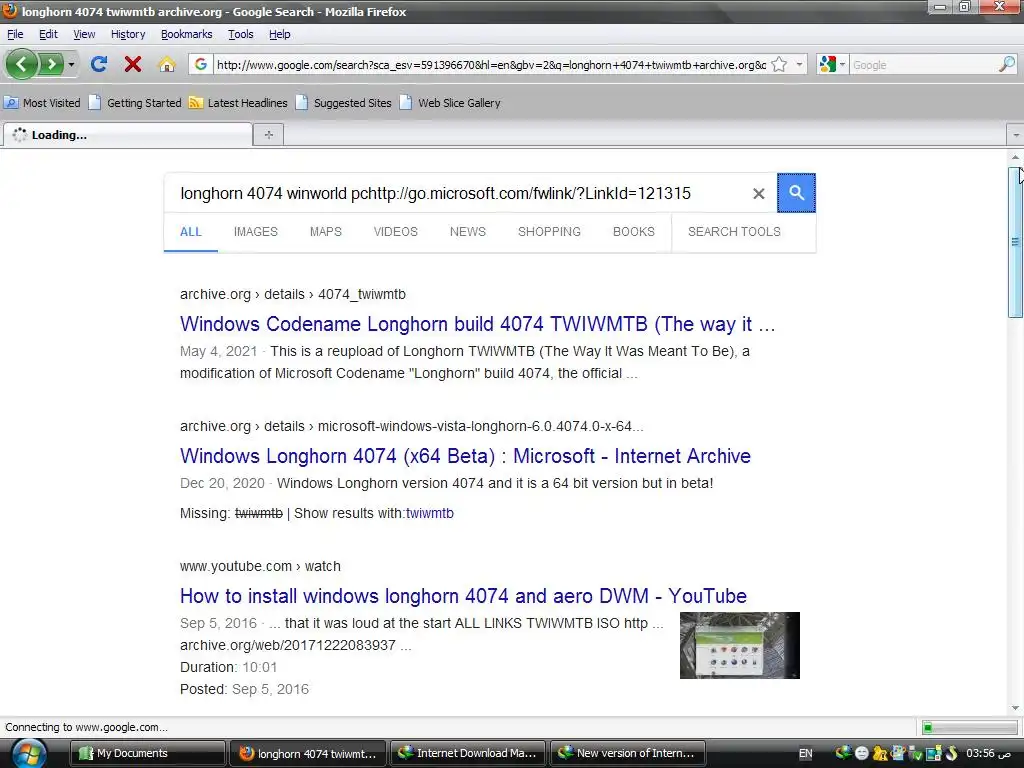The width and height of the screenshot is (1024, 768).
Task: Open the Latest Headlines feed bookmark
Action: (238, 103)
